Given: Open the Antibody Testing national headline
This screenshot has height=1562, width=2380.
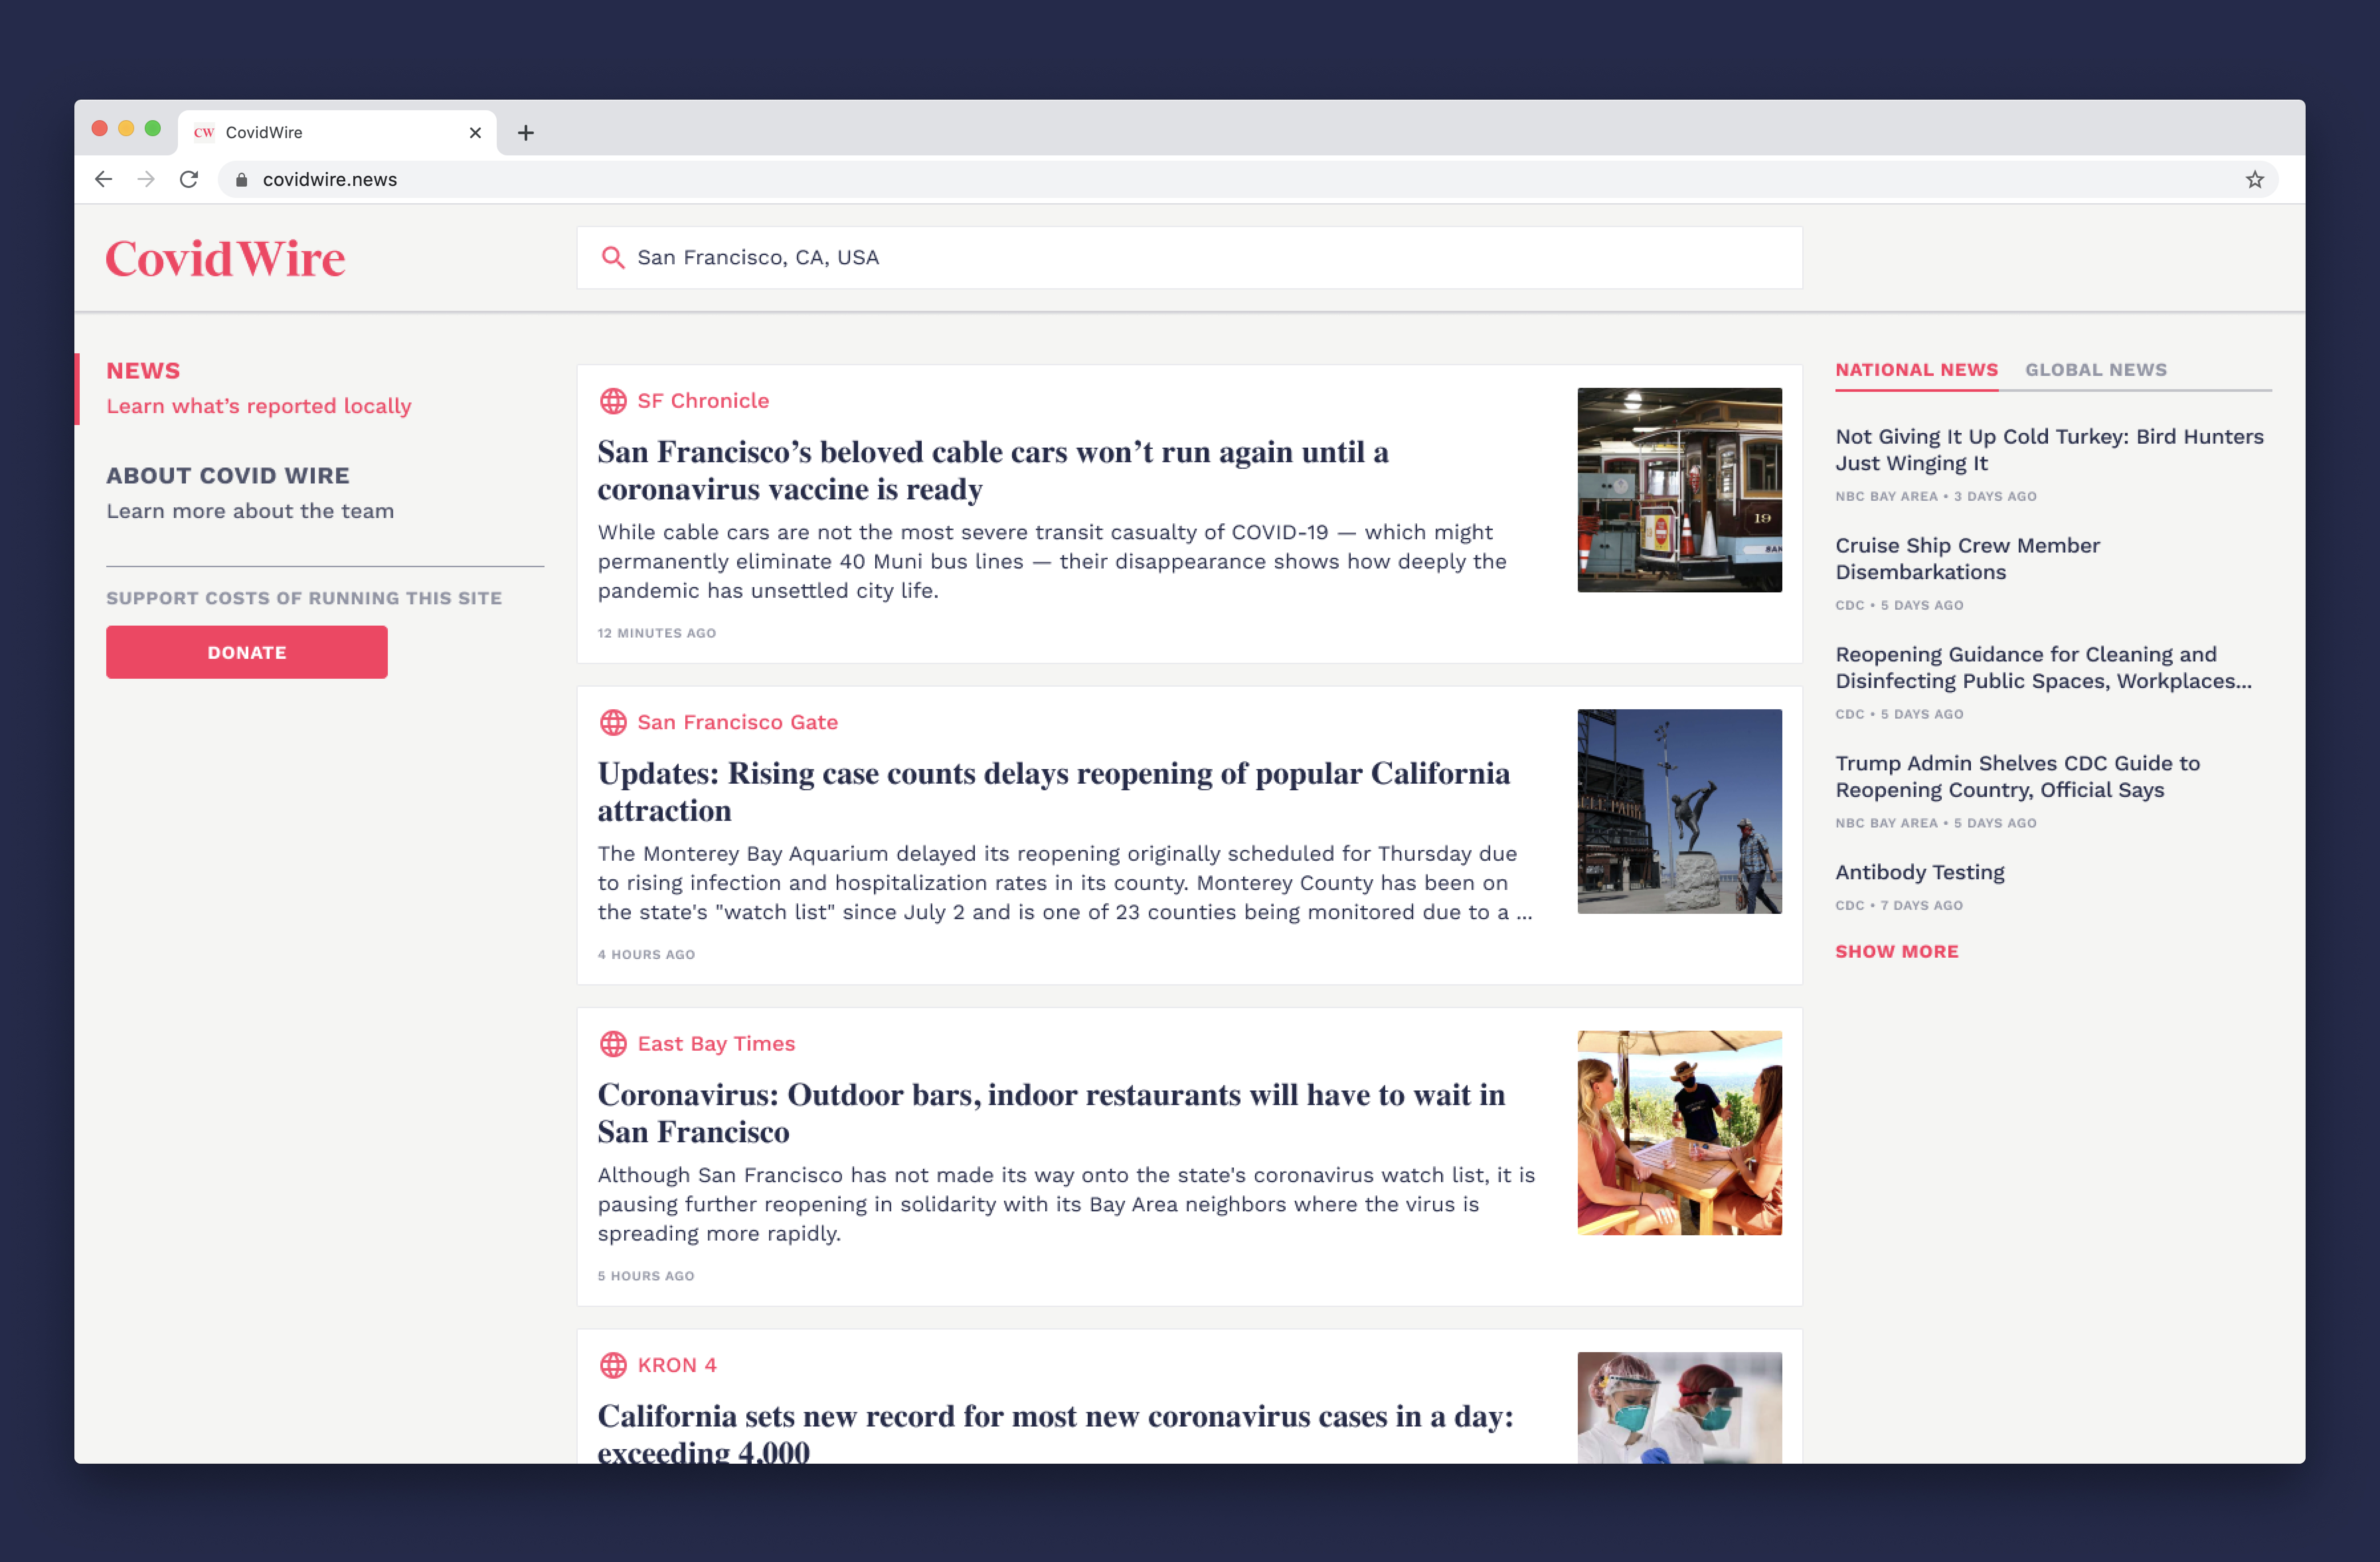Looking at the screenshot, I should [1919, 872].
